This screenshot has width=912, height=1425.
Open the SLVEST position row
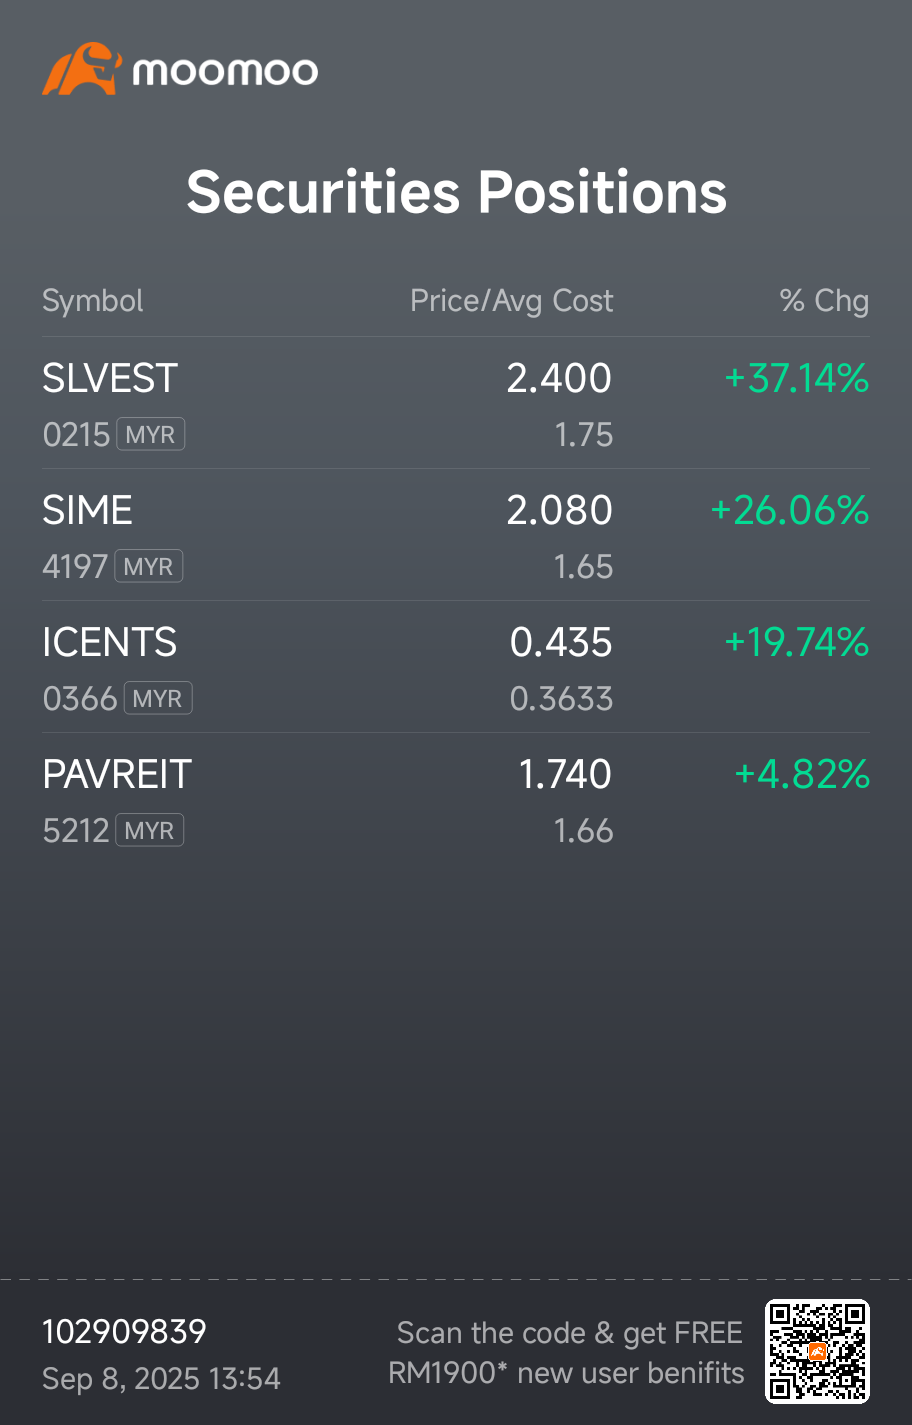tap(456, 403)
